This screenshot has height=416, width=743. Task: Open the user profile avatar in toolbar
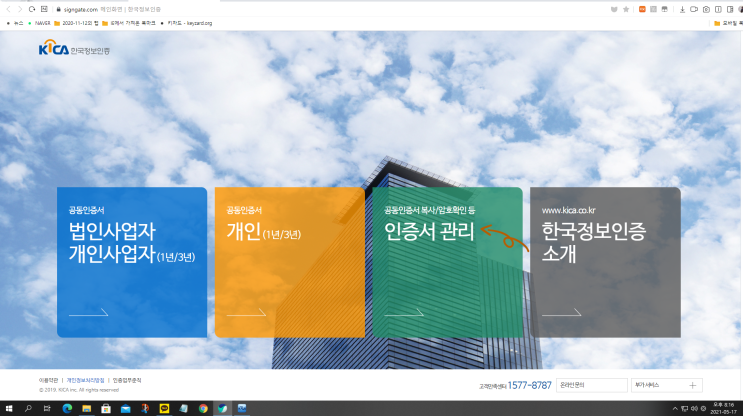tap(740, 9)
